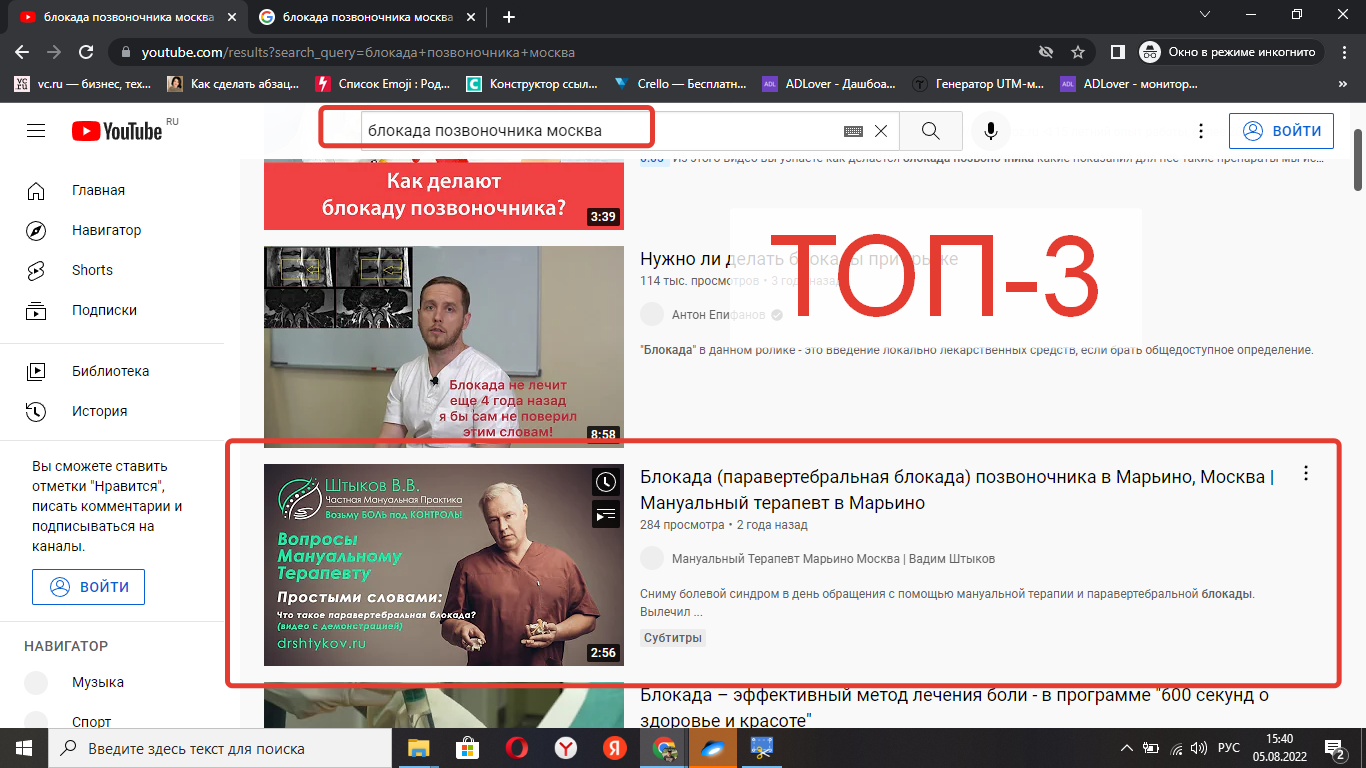
Task: Add the Штыков video to queue
Action: point(605,515)
